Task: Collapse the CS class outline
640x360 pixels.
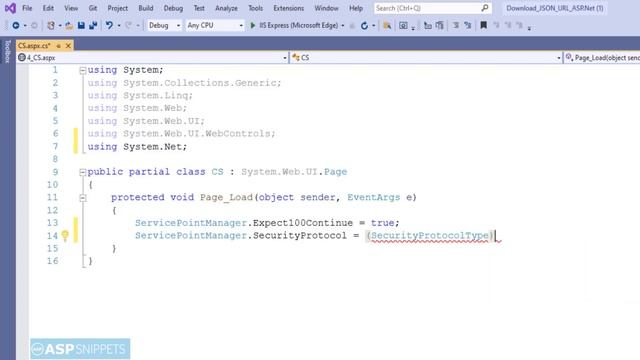Action: [82, 172]
